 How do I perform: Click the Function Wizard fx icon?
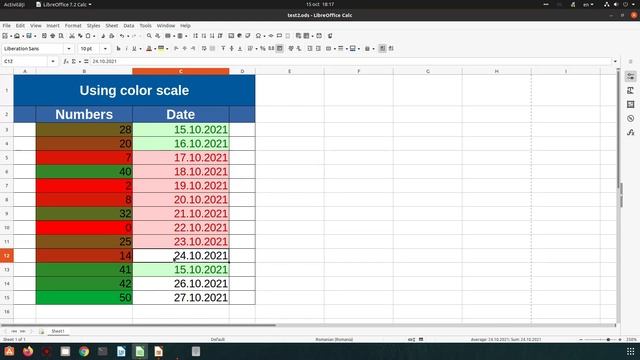pos(66,61)
